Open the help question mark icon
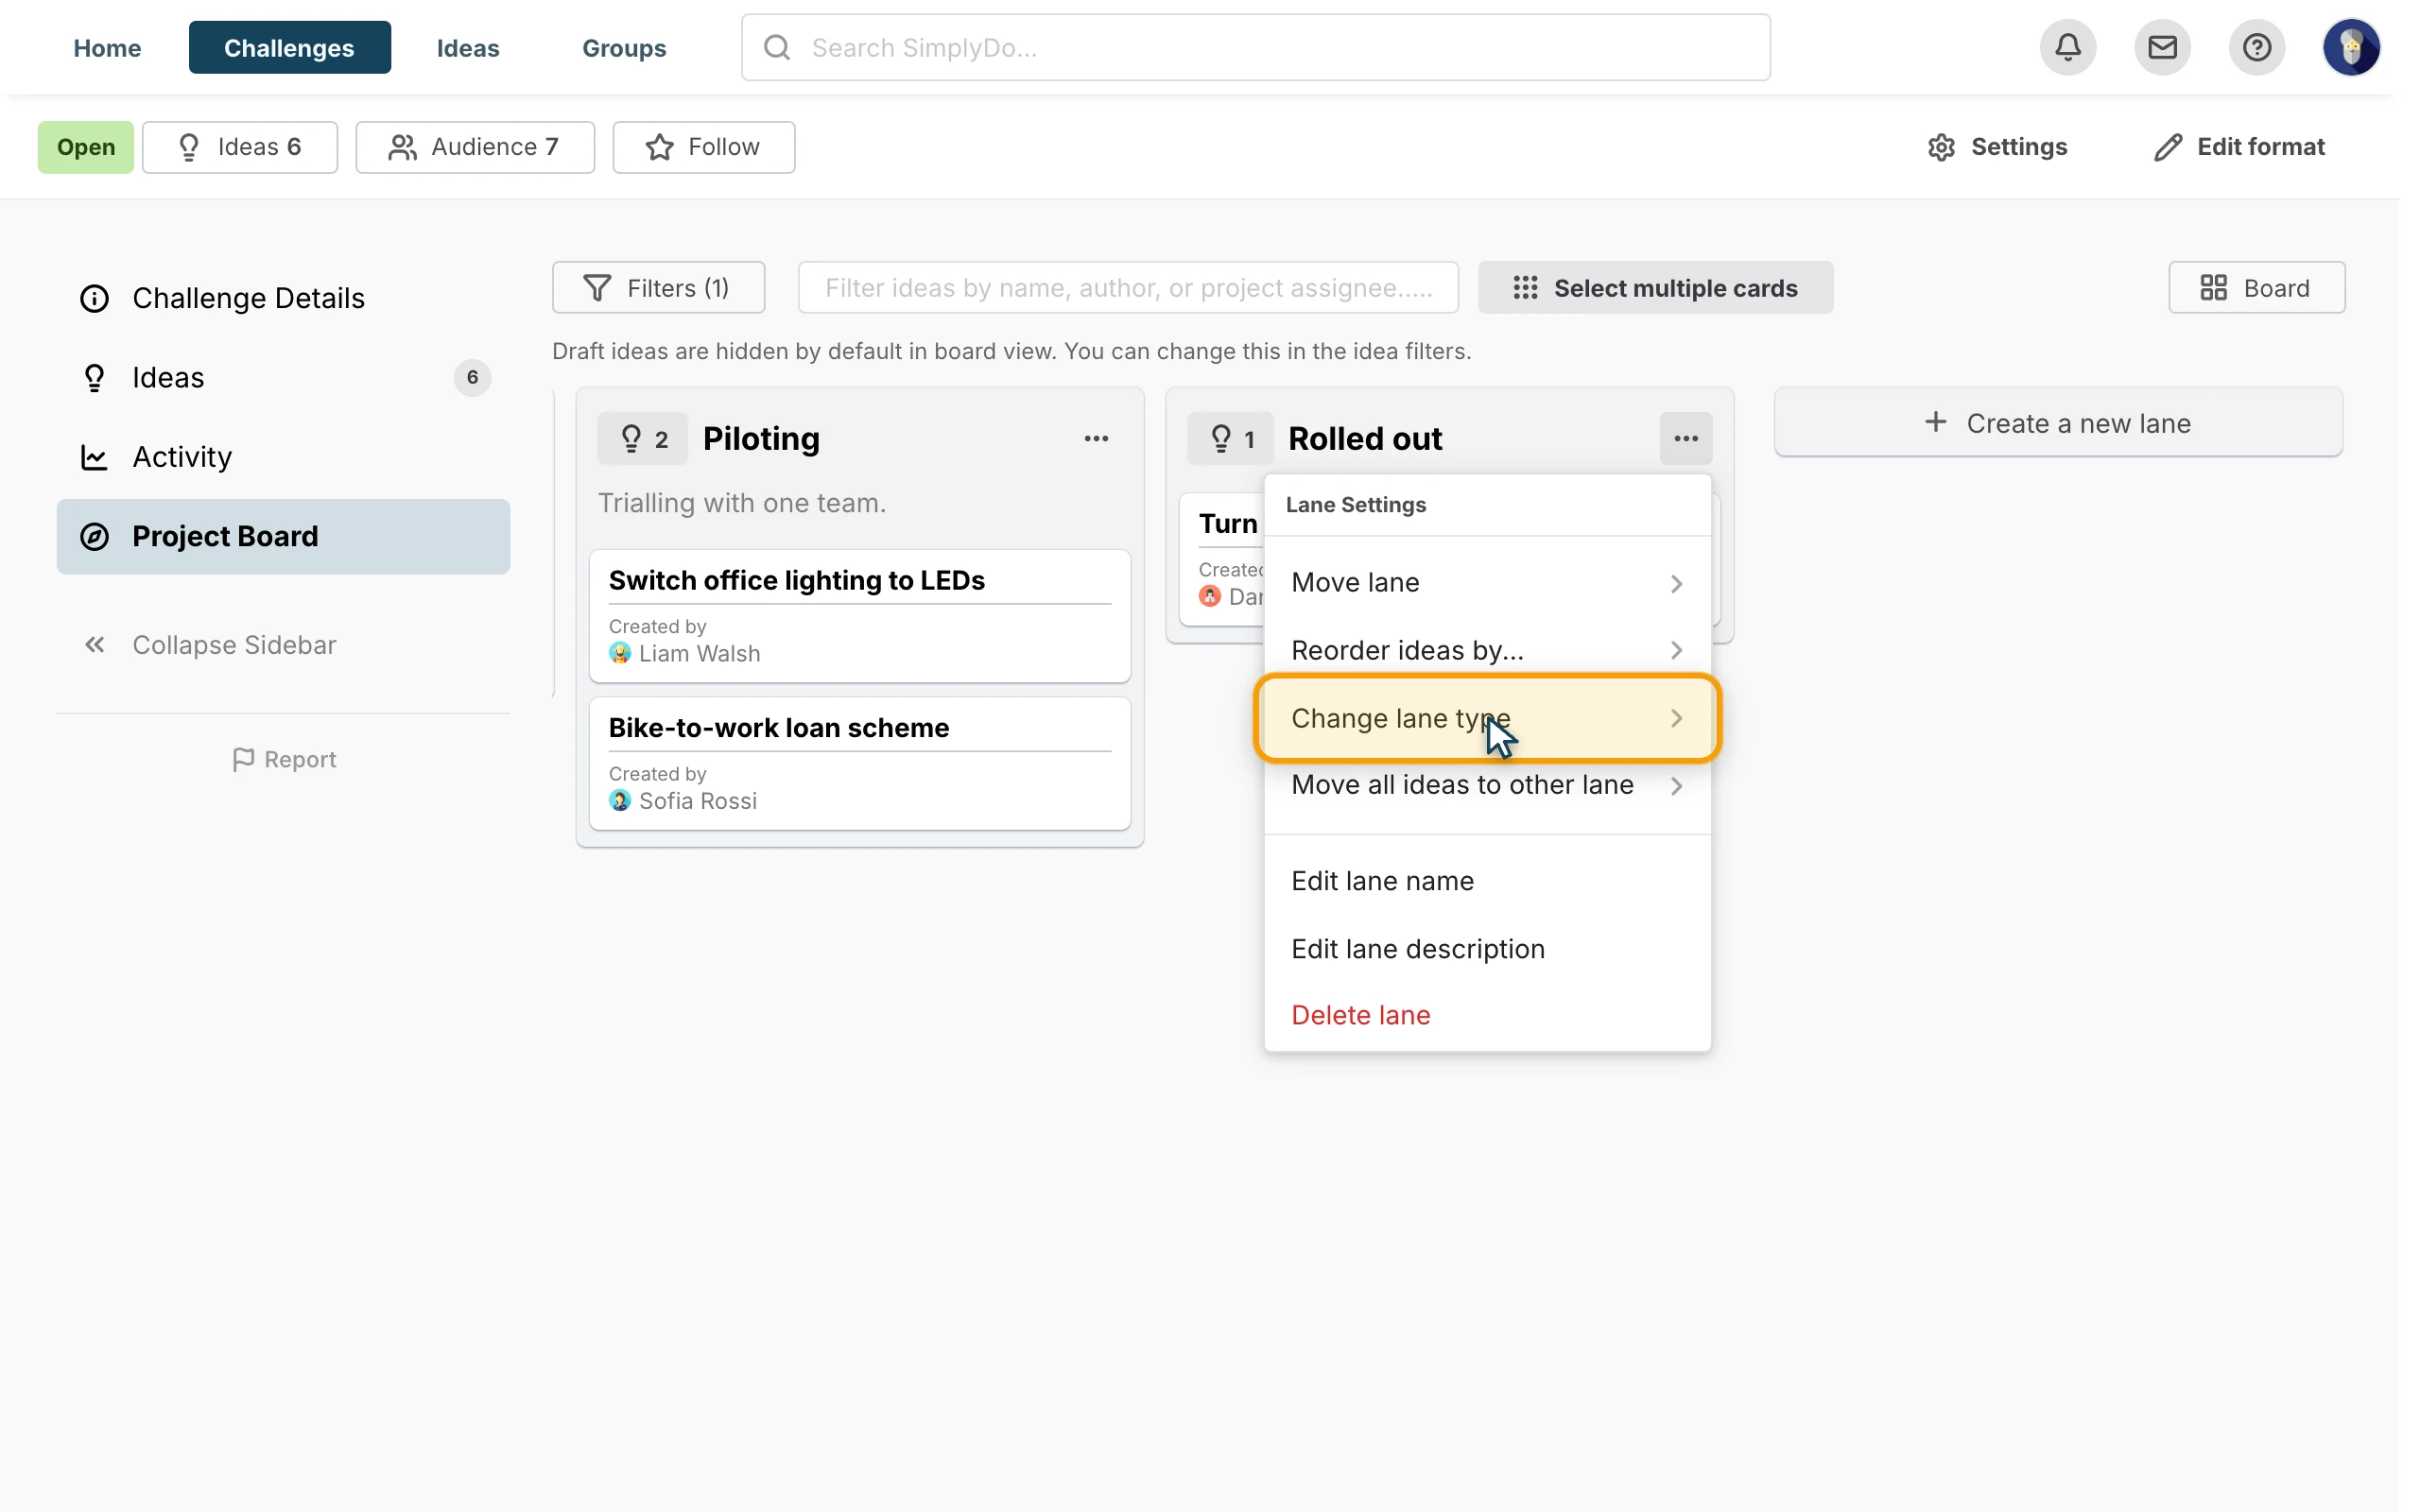2420x1512 pixels. 2256,47
